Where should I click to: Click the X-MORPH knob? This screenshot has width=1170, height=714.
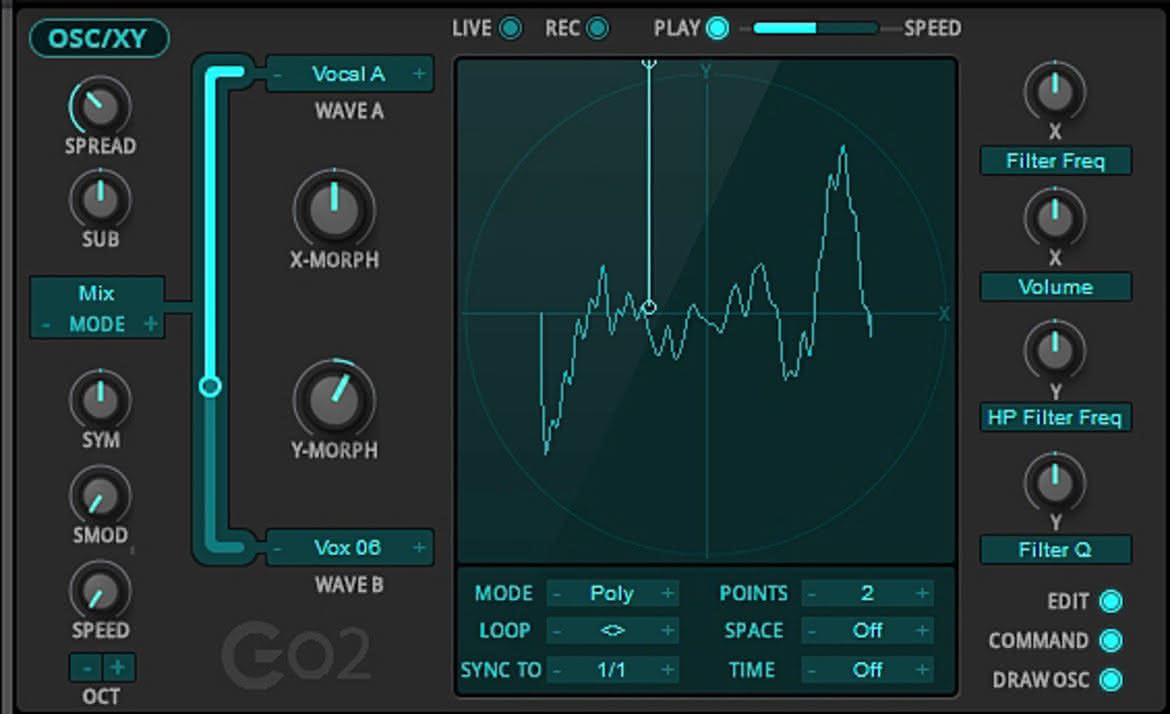point(334,208)
